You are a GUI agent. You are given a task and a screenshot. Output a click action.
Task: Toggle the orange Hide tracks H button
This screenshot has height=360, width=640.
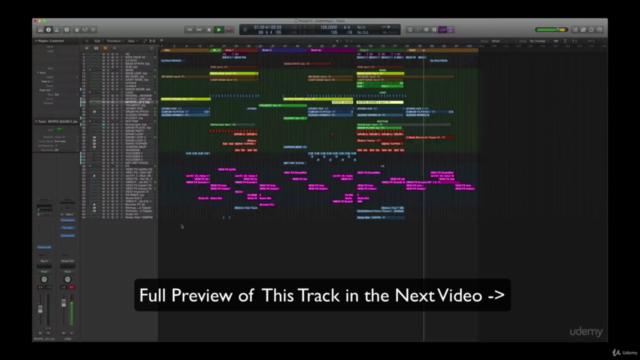coord(105,48)
